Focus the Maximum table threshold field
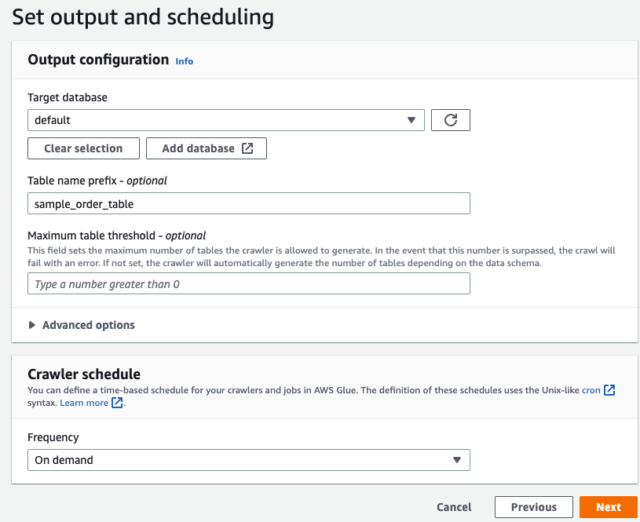640x522 pixels. [249, 284]
